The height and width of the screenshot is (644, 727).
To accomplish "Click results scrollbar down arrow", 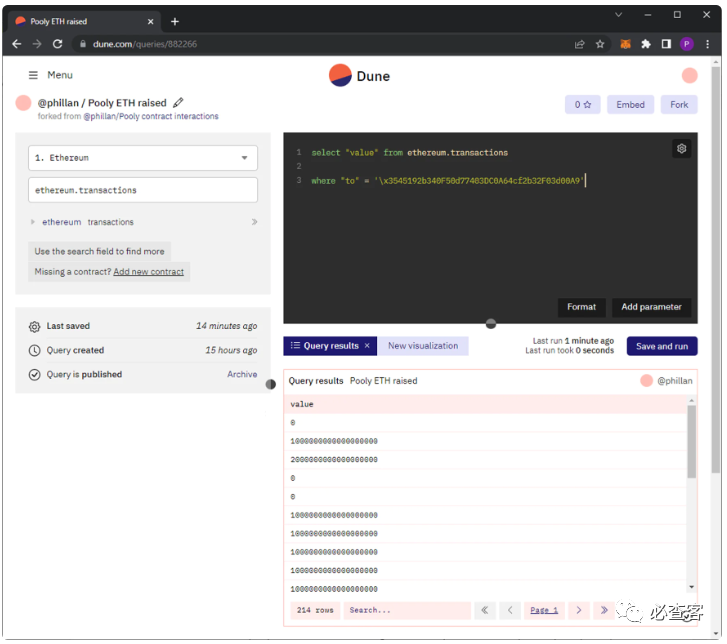I will 691,587.
